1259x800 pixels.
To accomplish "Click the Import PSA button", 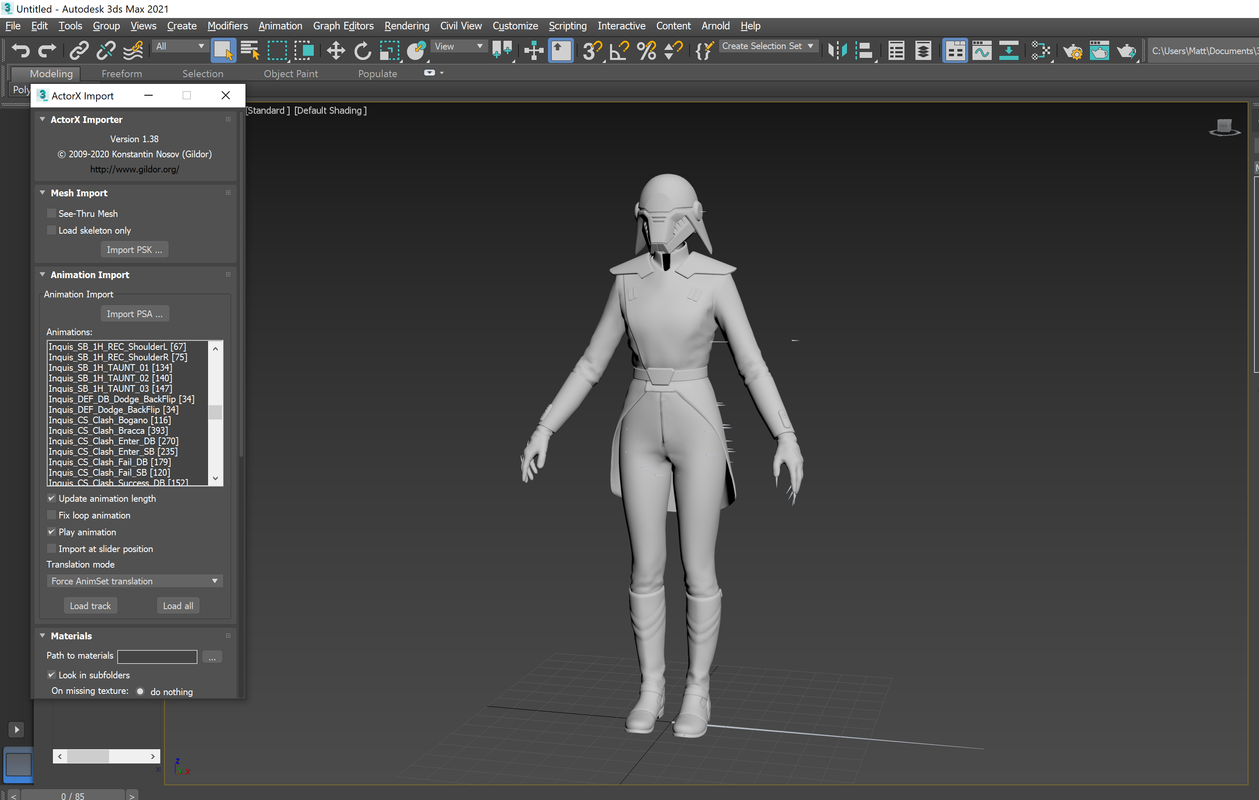I will coord(135,314).
